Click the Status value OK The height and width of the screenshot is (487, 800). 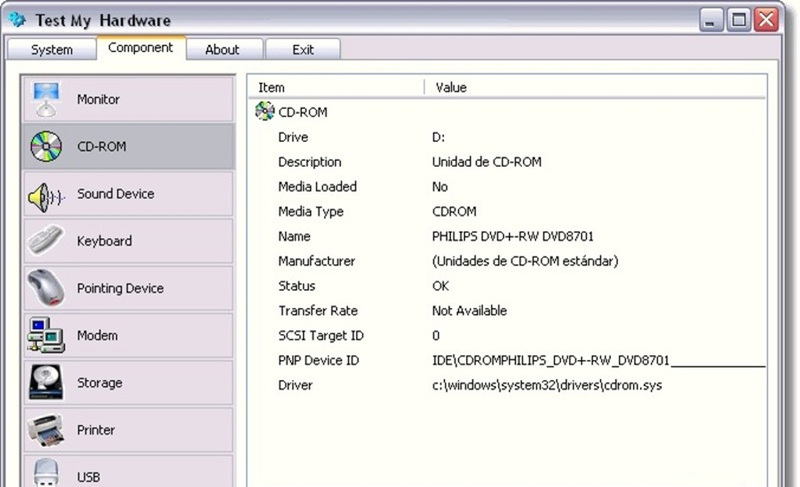pos(440,286)
